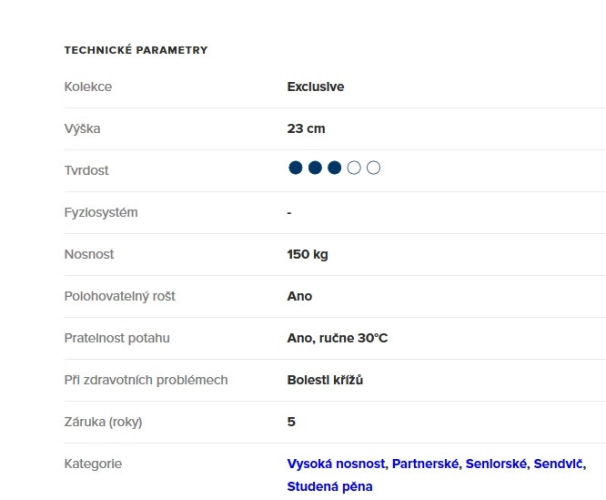606x500 pixels.
Task: Click the Záruka (roky) label
Action: 103,422
